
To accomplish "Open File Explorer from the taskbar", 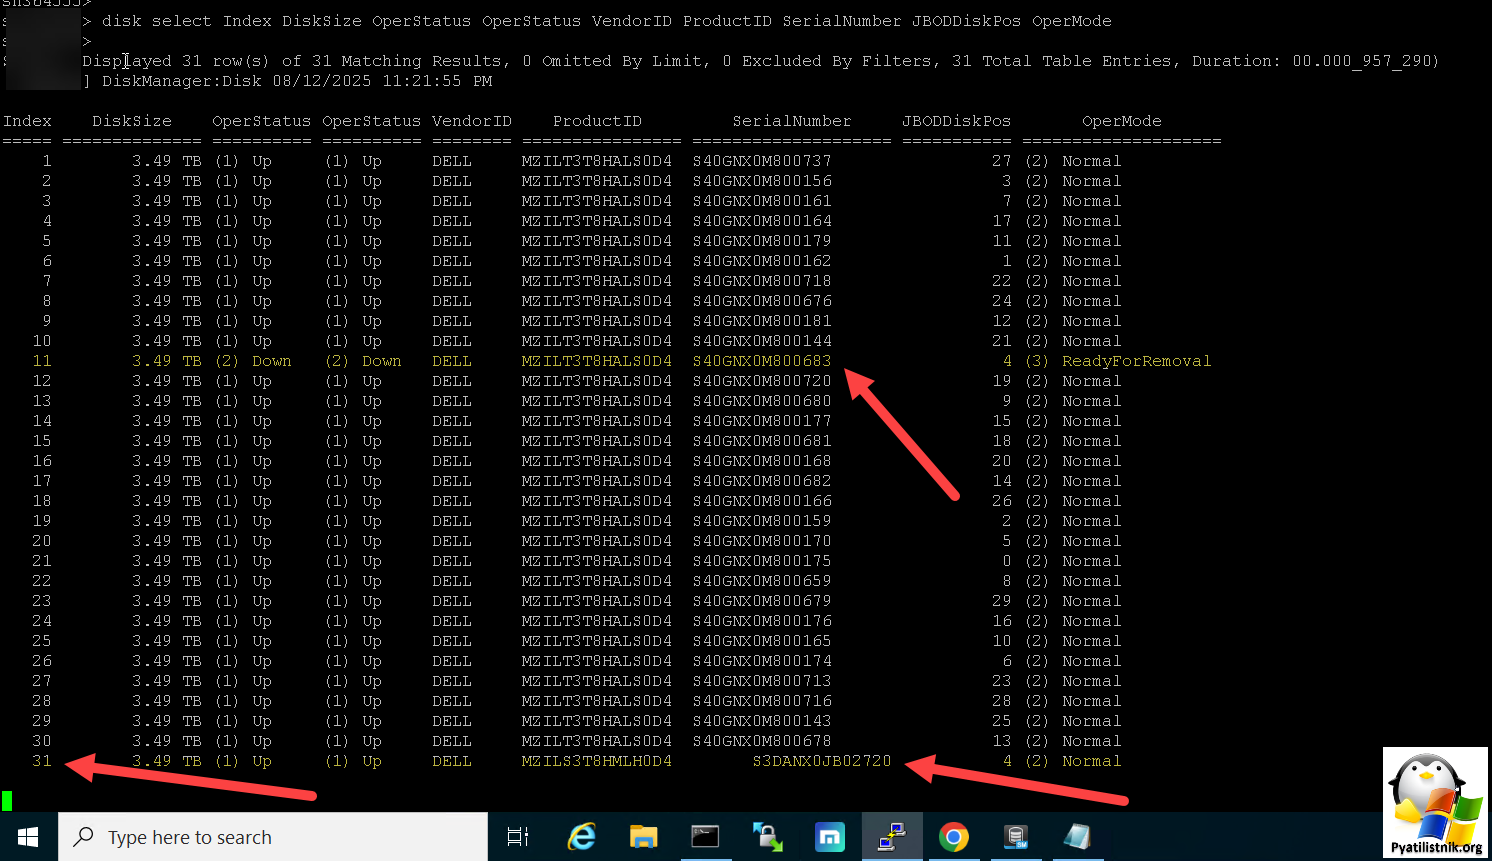I will coord(644,837).
